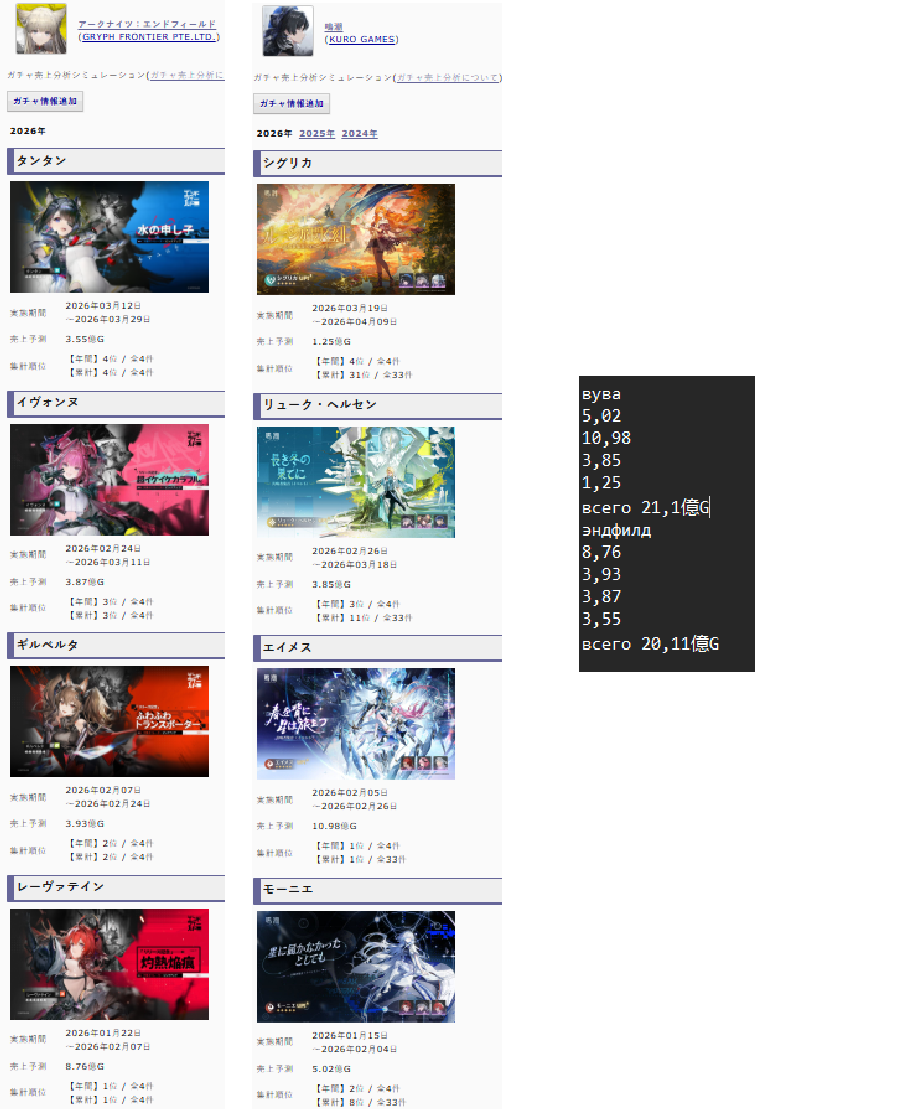Select the 2026年 label on Endfield page
897x1109 pixels.
[28, 132]
